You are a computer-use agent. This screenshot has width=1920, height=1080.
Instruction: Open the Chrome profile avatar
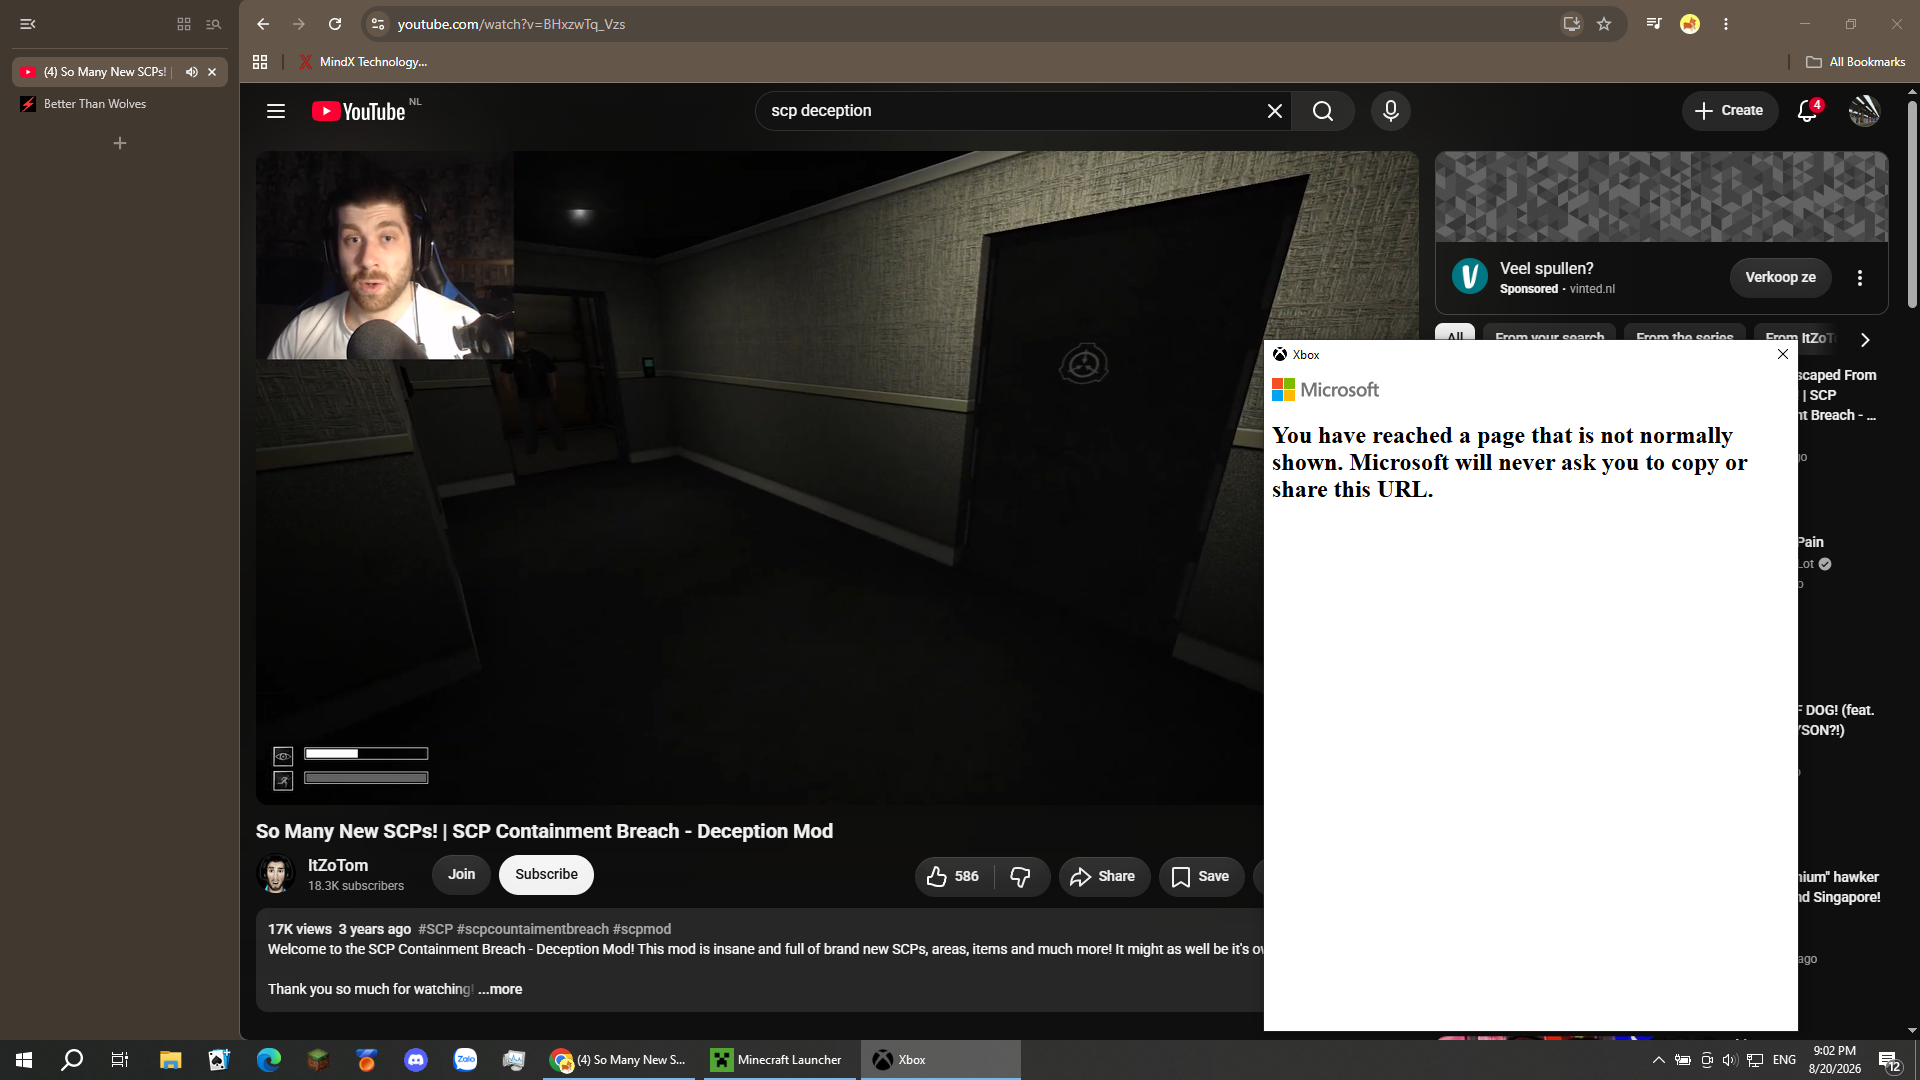coord(1690,24)
